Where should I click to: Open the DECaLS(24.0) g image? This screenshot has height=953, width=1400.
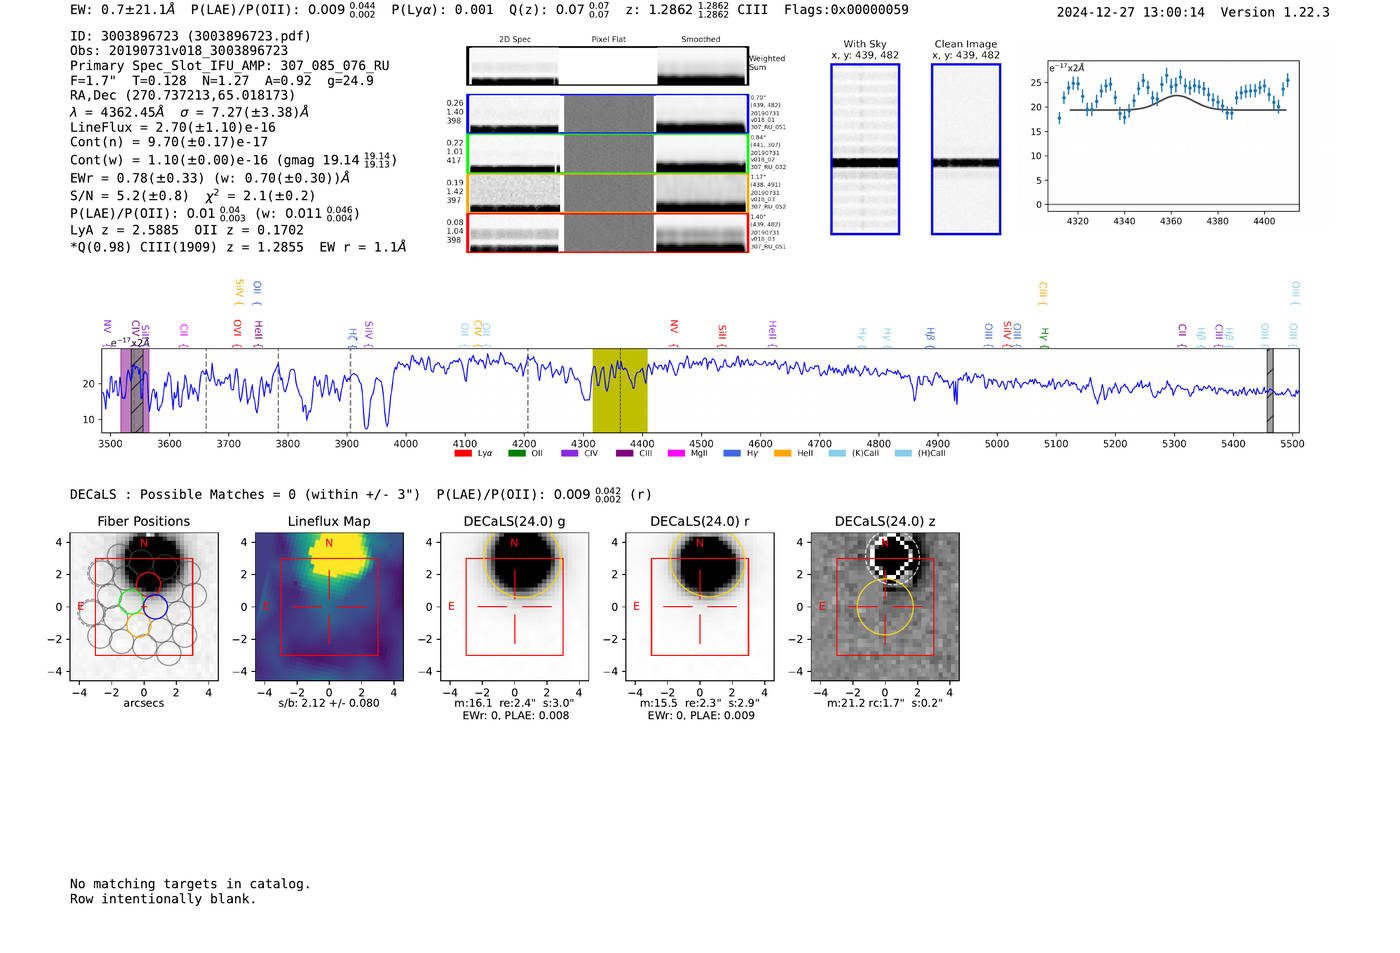tap(514, 606)
